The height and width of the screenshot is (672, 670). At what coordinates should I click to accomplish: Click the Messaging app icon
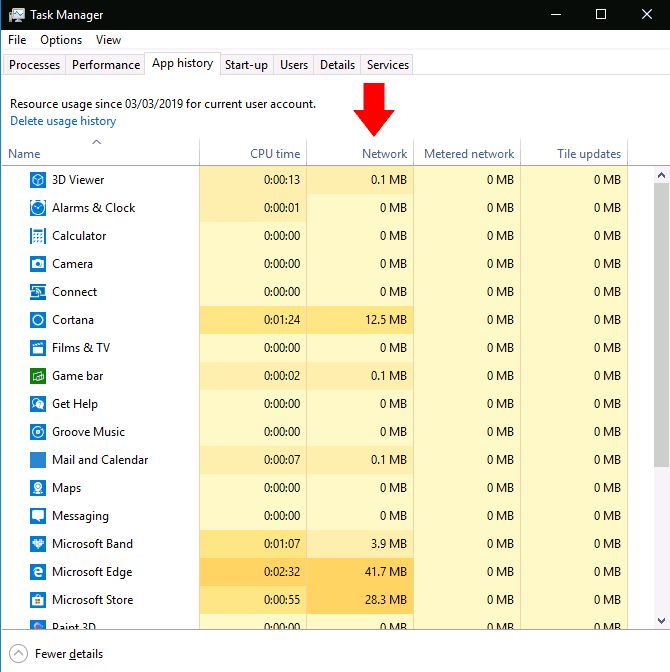click(38, 516)
